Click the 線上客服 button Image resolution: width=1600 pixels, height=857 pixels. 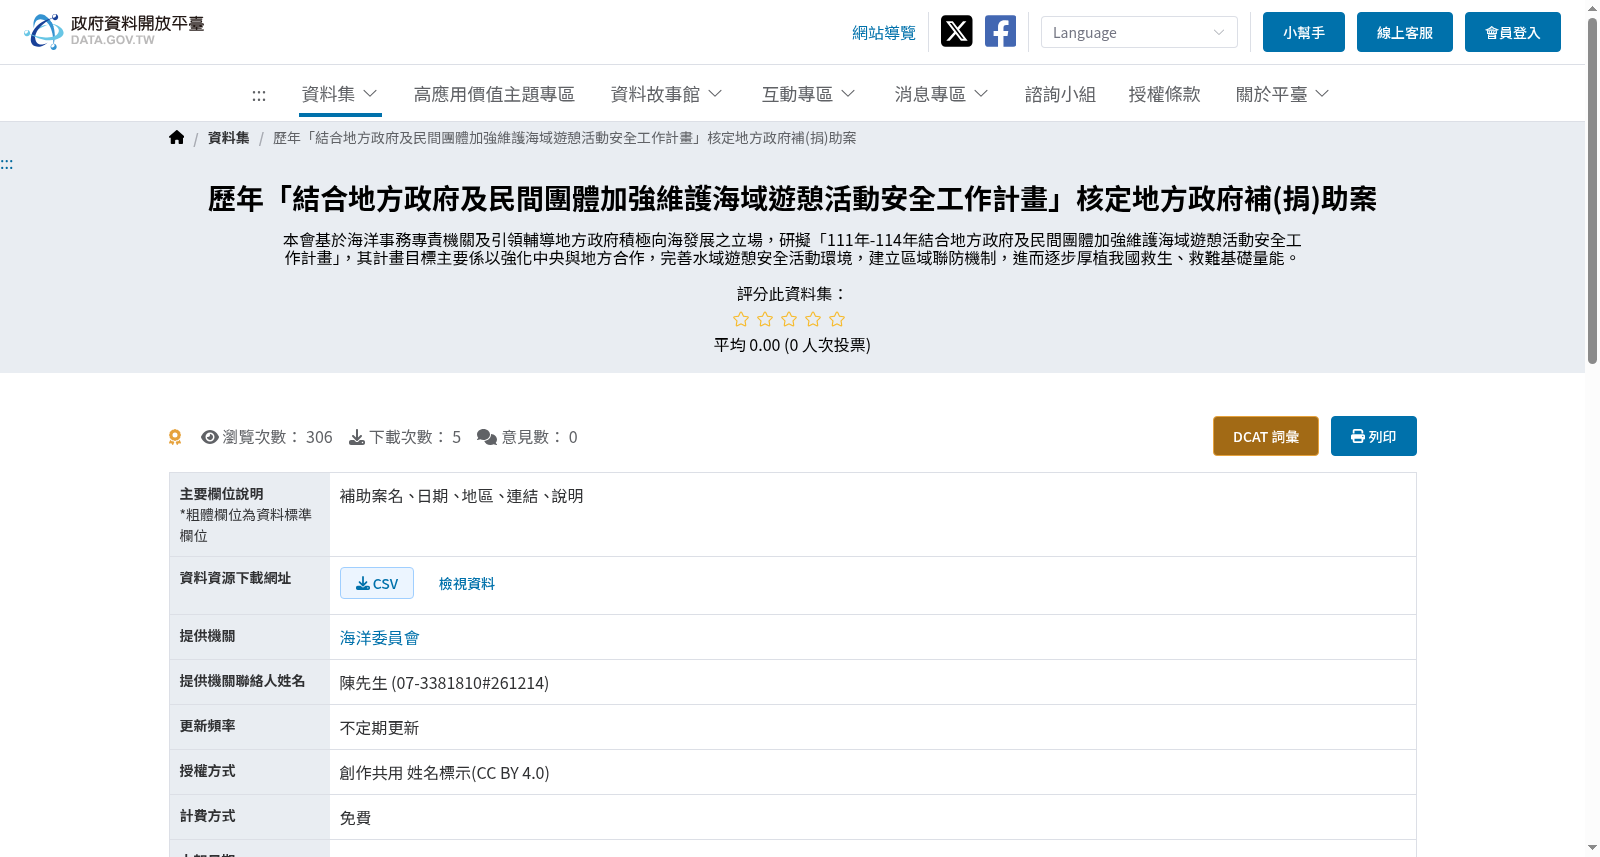tap(1405, 32)
